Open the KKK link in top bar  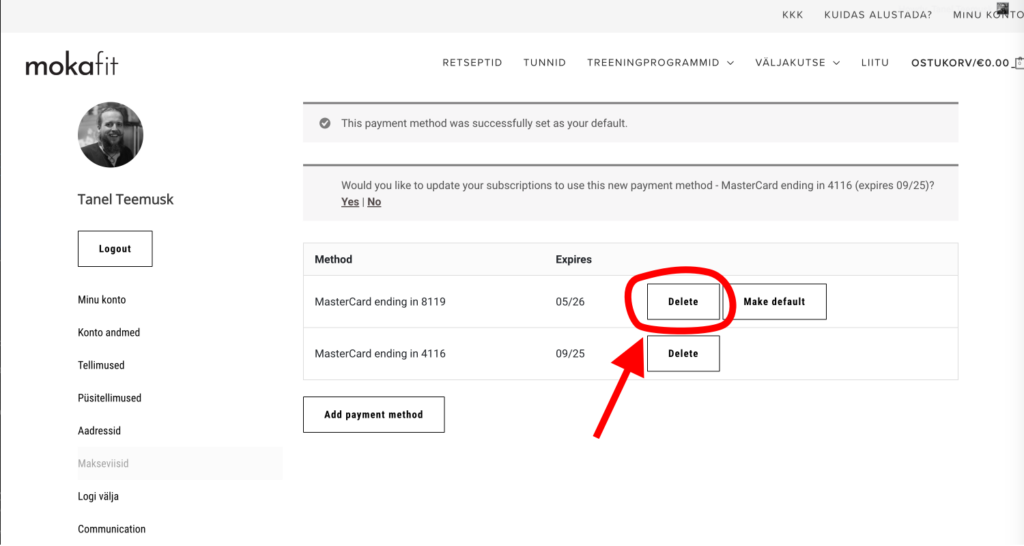[x=793, y=14]
